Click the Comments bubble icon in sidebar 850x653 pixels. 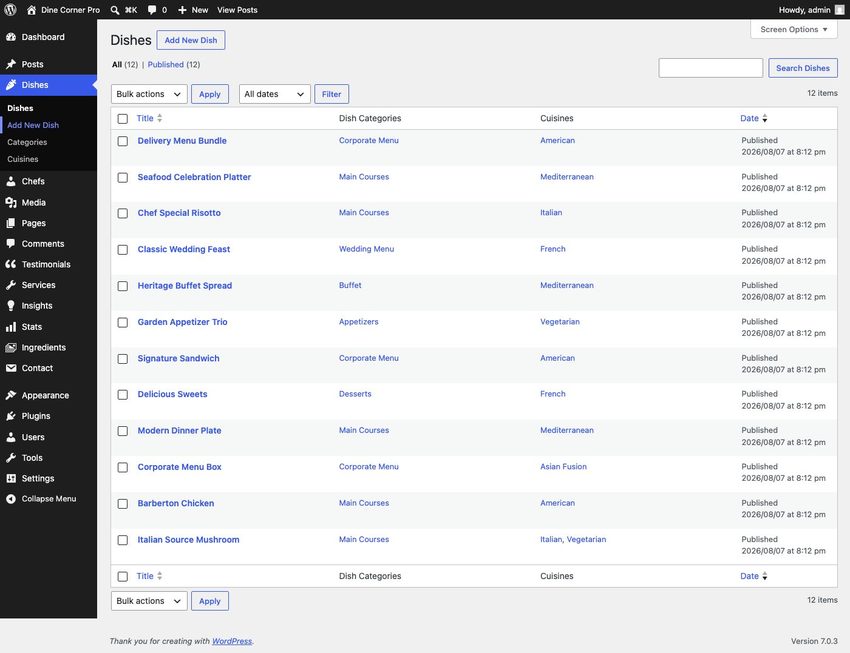tap(11, 243)
